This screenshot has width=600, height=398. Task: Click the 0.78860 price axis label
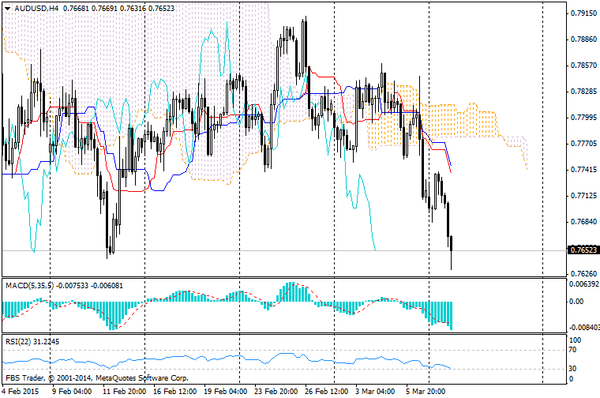(x=584, y=39)
